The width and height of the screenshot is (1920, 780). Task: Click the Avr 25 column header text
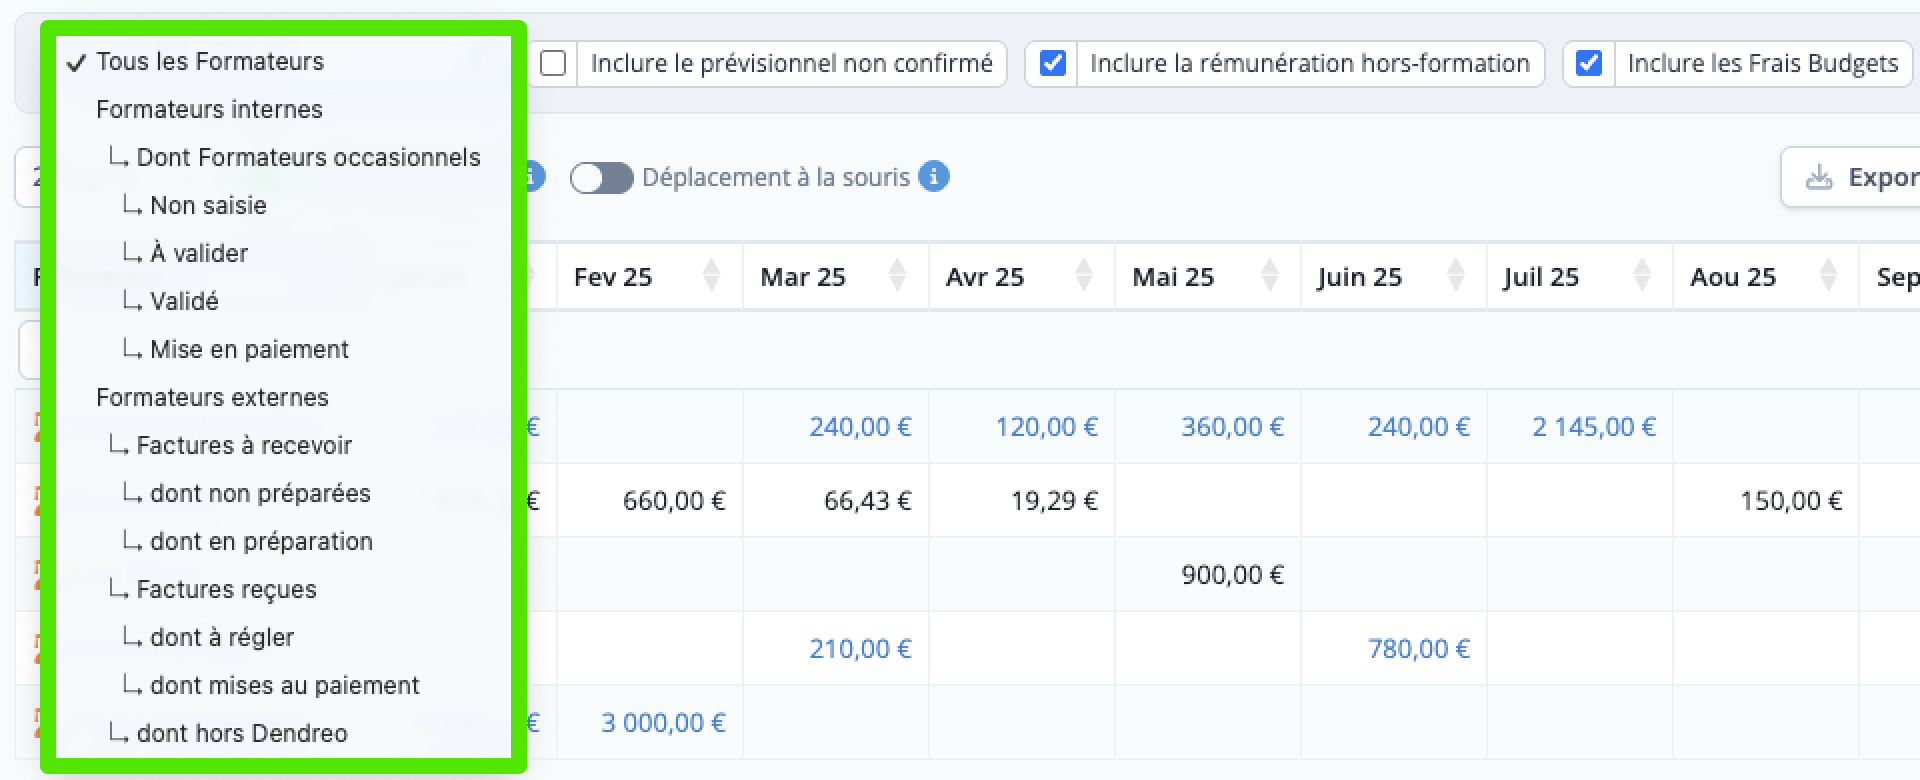tap(985, 277)
